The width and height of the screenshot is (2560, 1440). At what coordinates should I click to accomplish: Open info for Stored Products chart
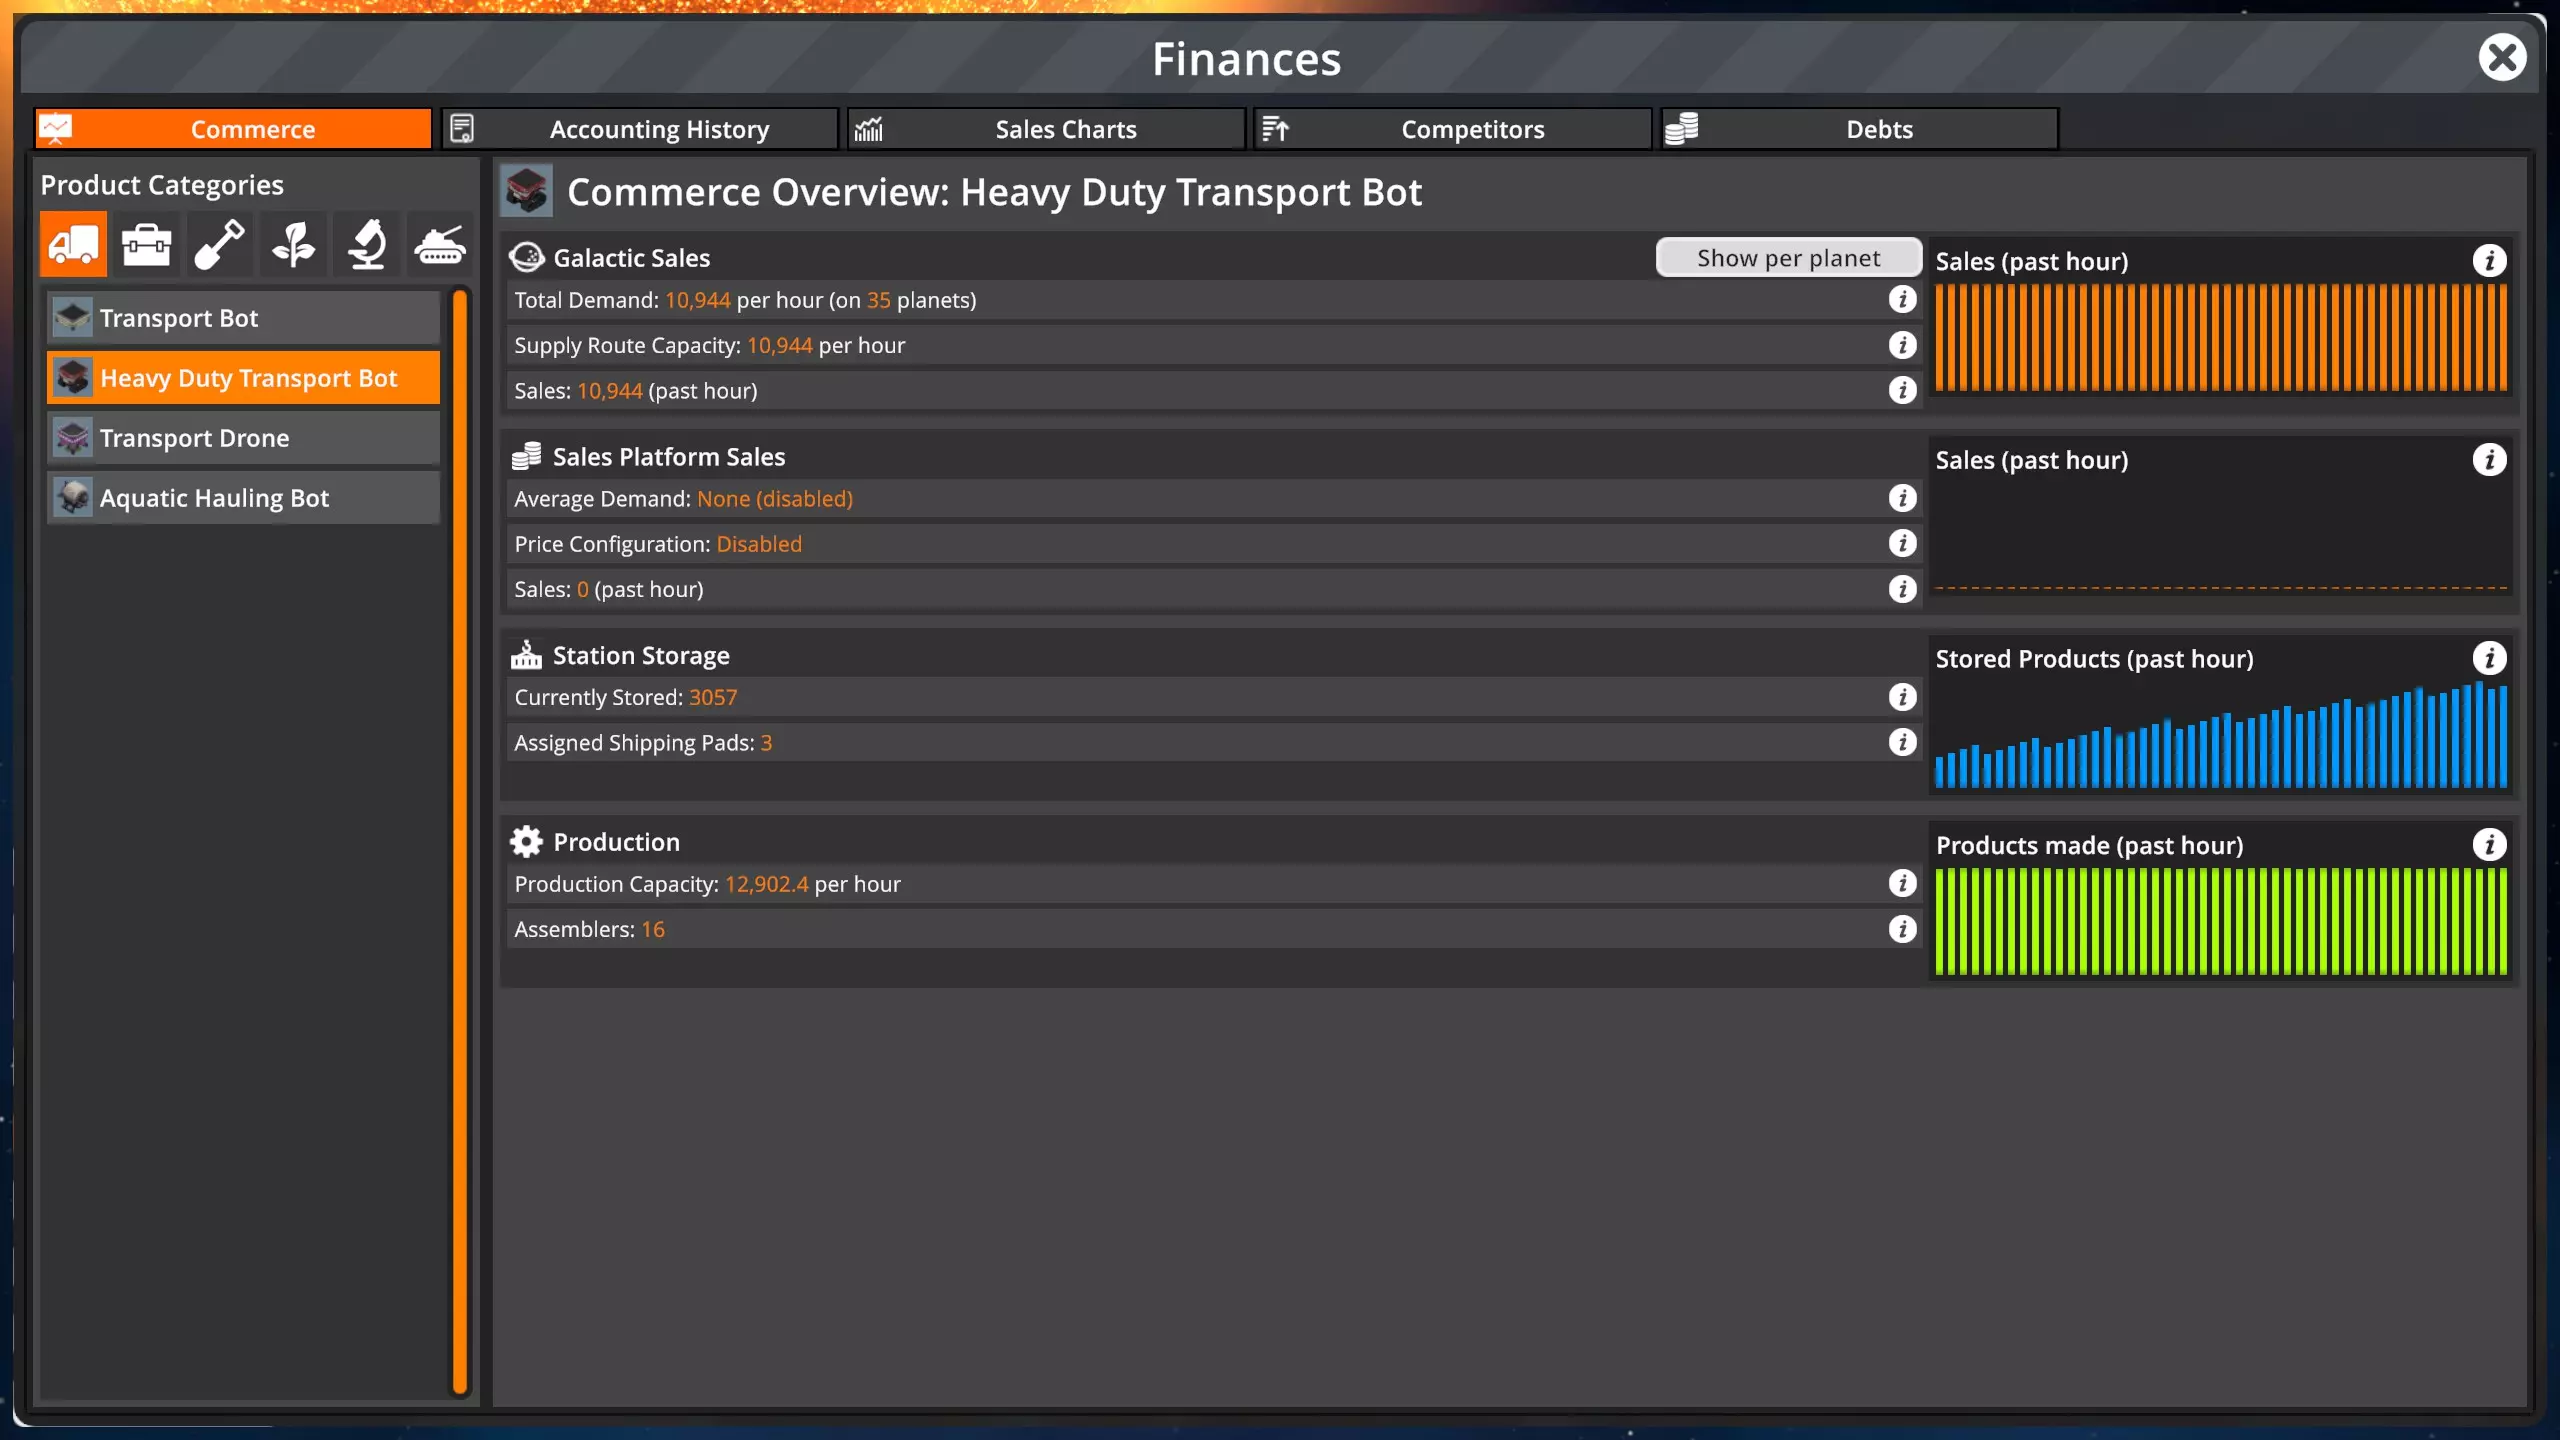pos(2489,659)
